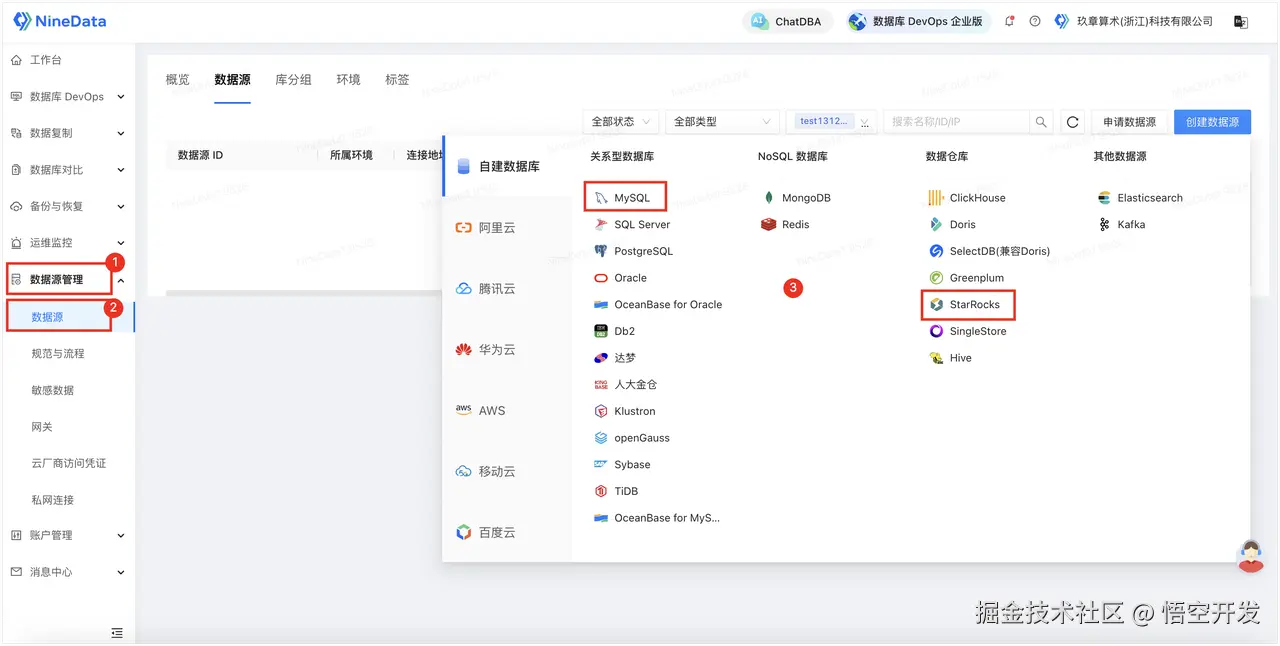Switch to the 库分组 tab

[293, 80]
